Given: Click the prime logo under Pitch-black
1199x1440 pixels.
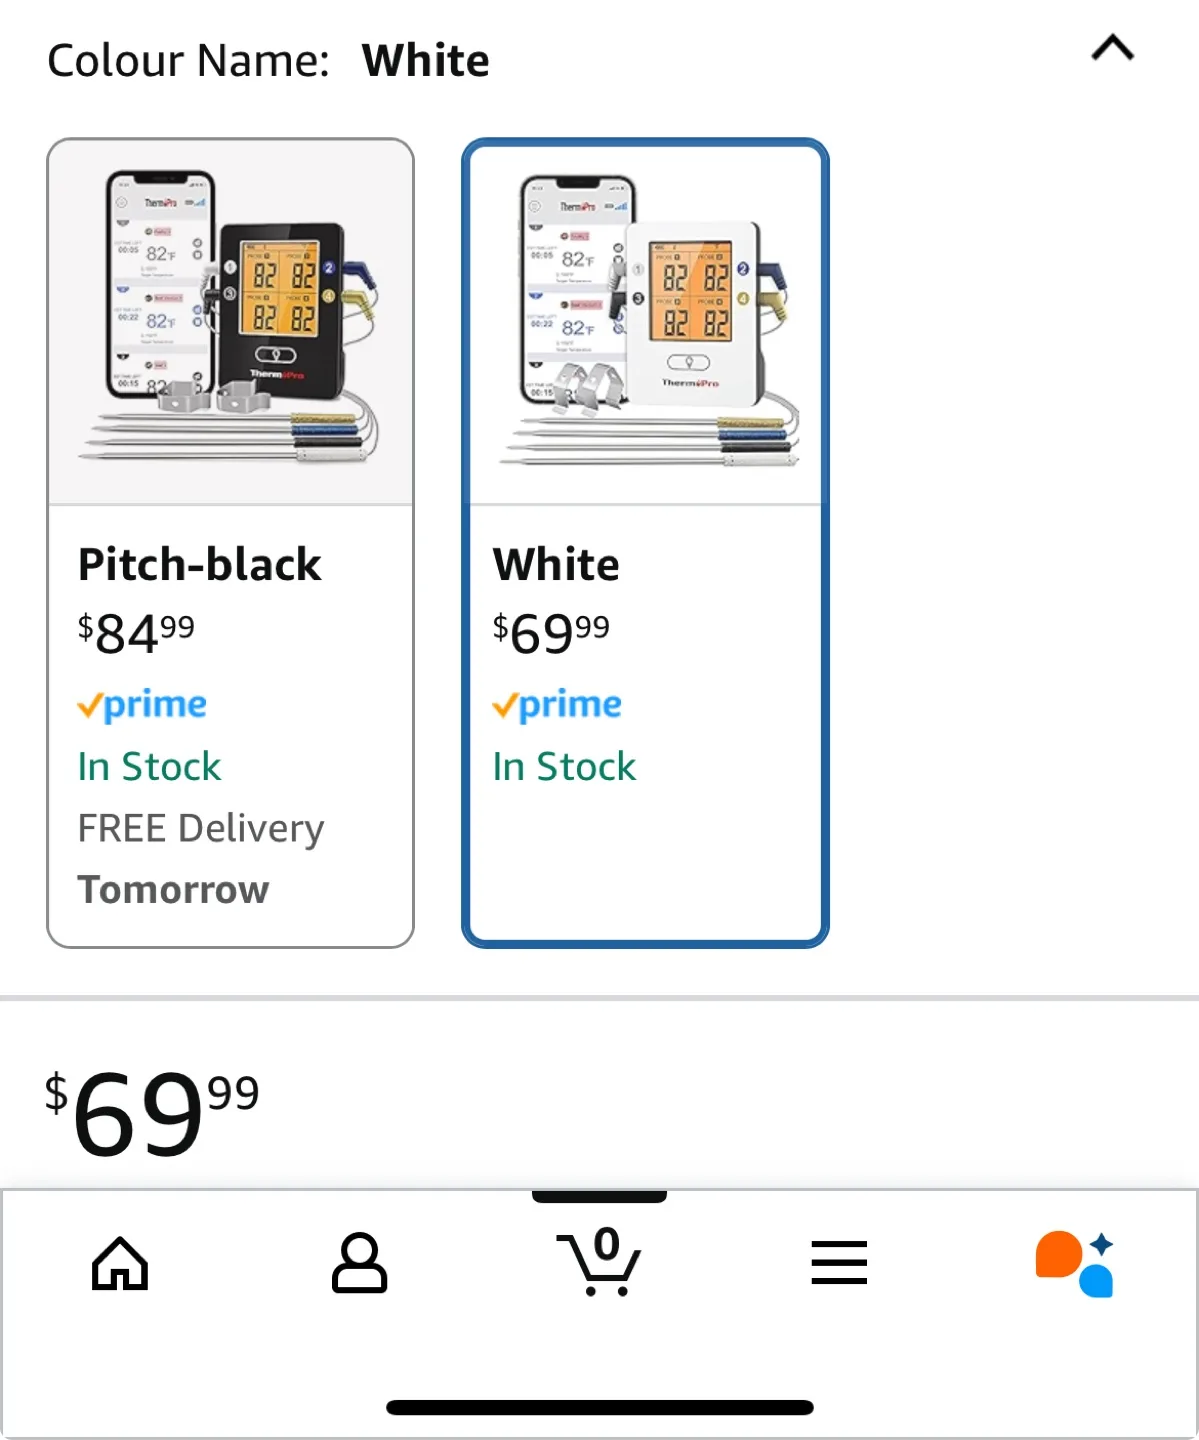Looking at the screenshot, I should [142, 705].
